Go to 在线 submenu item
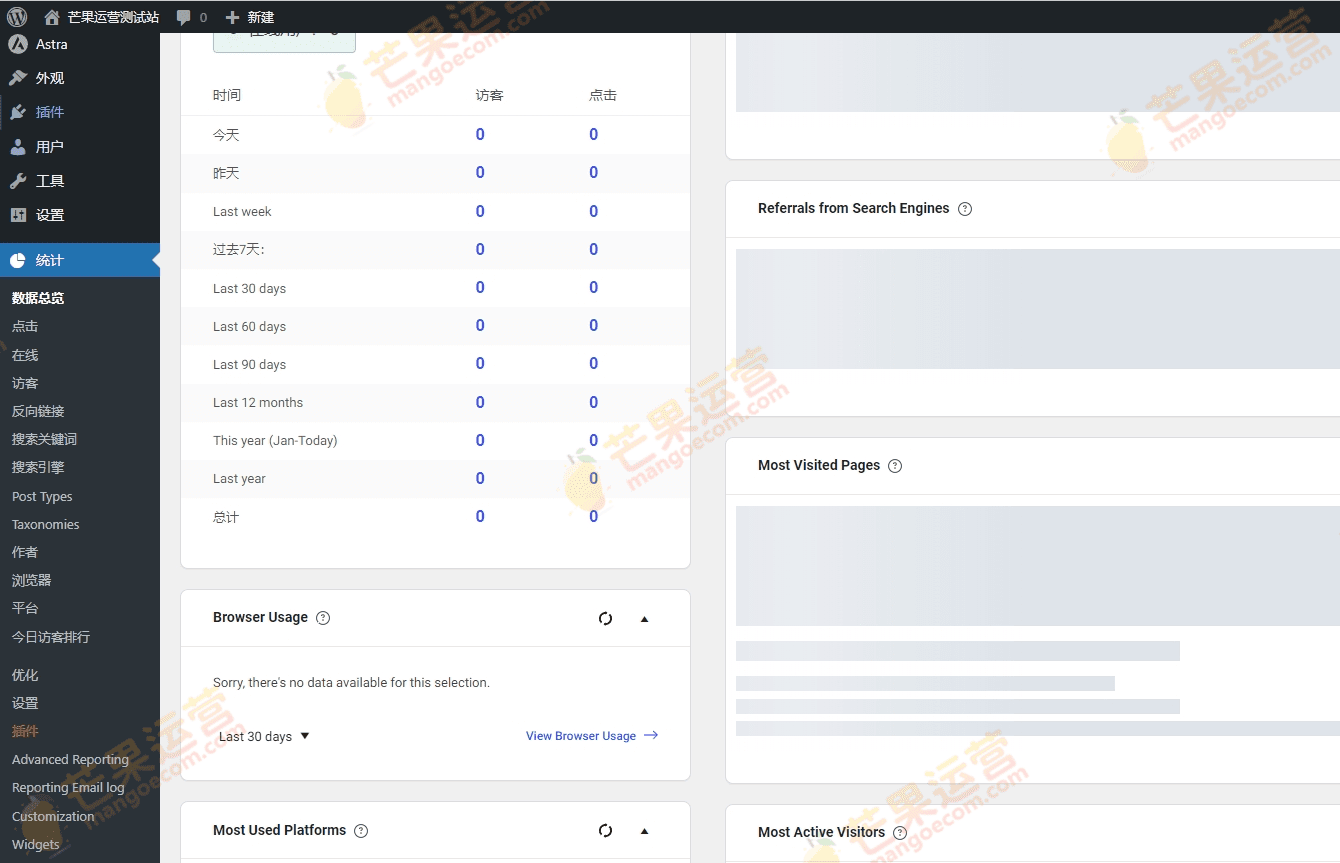 click(x=25, y=355)
